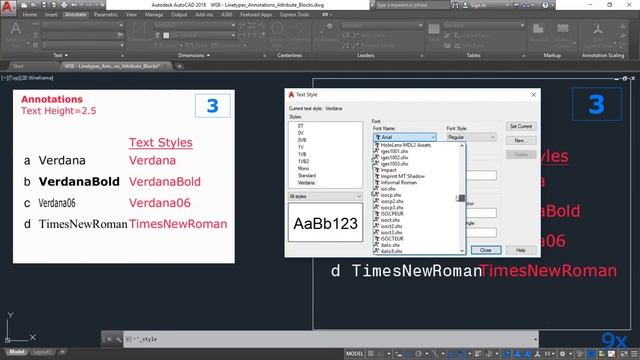Toggle AutoScale annotation icon in status bar
The height and width of the screenshot is (360, 640).
point(528,353)
